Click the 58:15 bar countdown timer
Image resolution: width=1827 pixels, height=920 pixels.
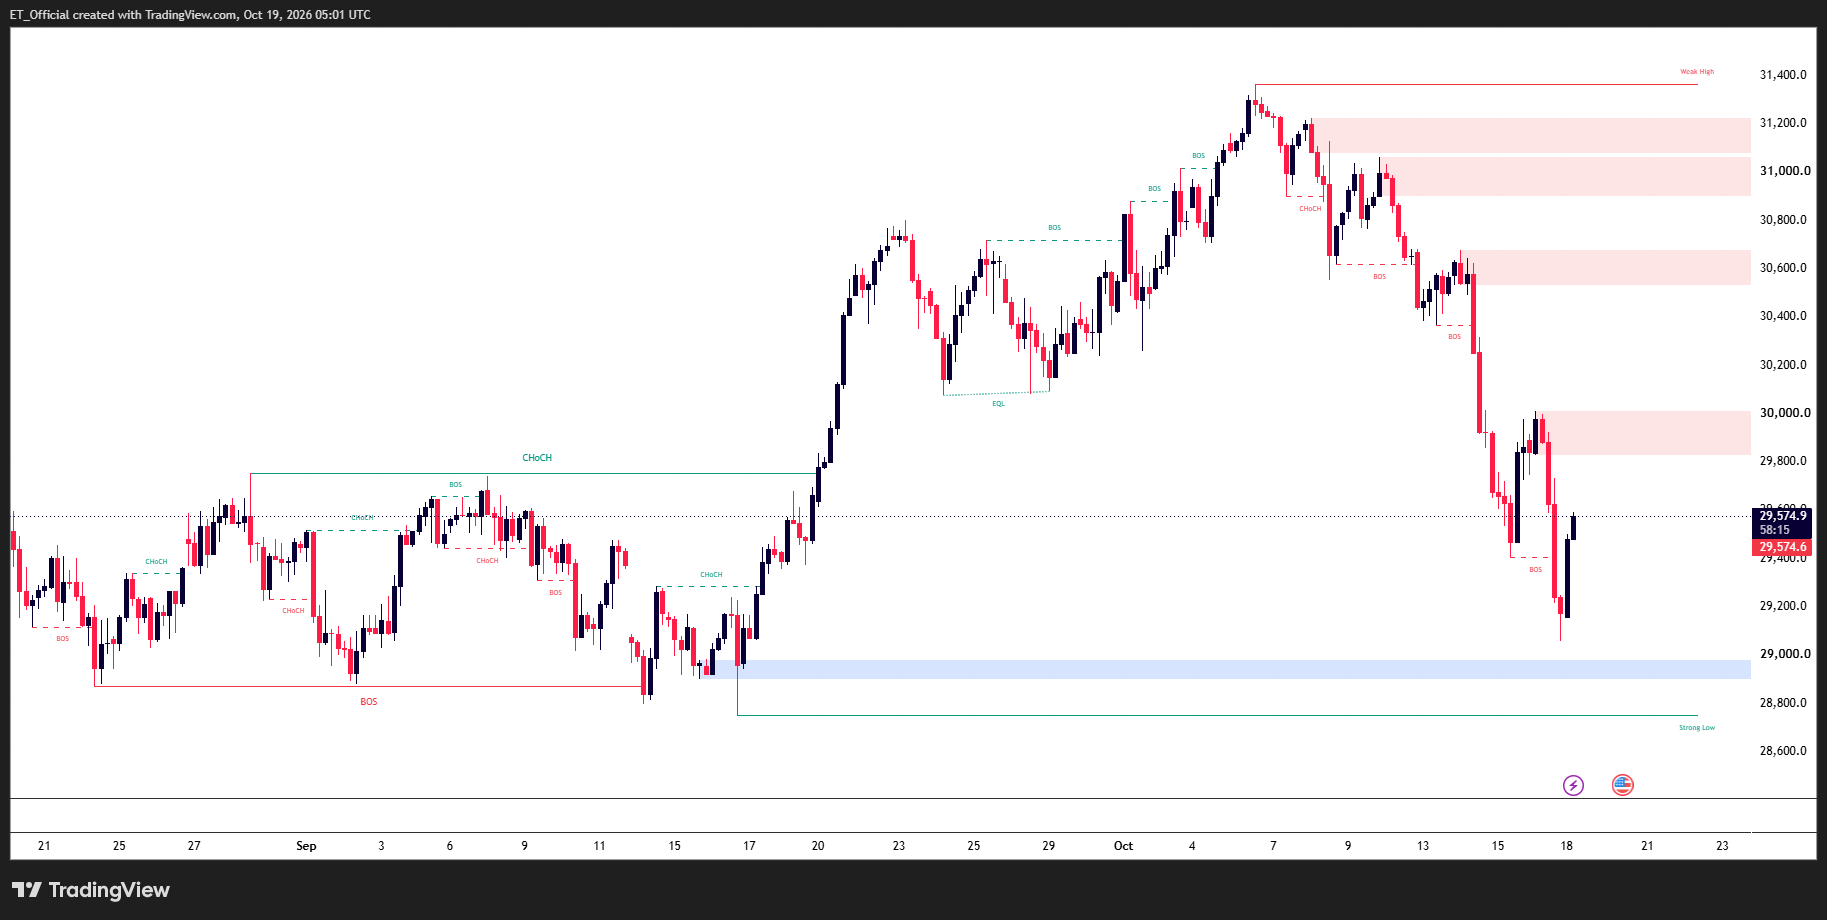click(1774, 530)
